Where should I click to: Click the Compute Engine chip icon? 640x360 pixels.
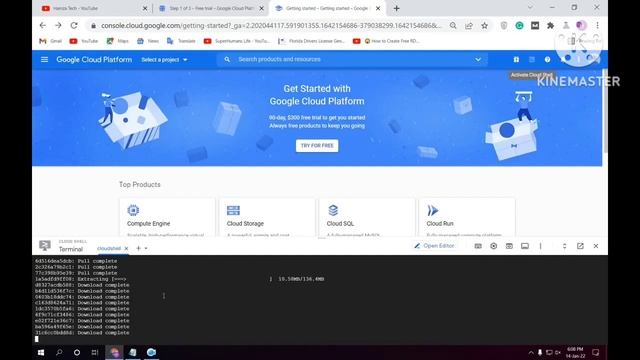coord(133,210)
